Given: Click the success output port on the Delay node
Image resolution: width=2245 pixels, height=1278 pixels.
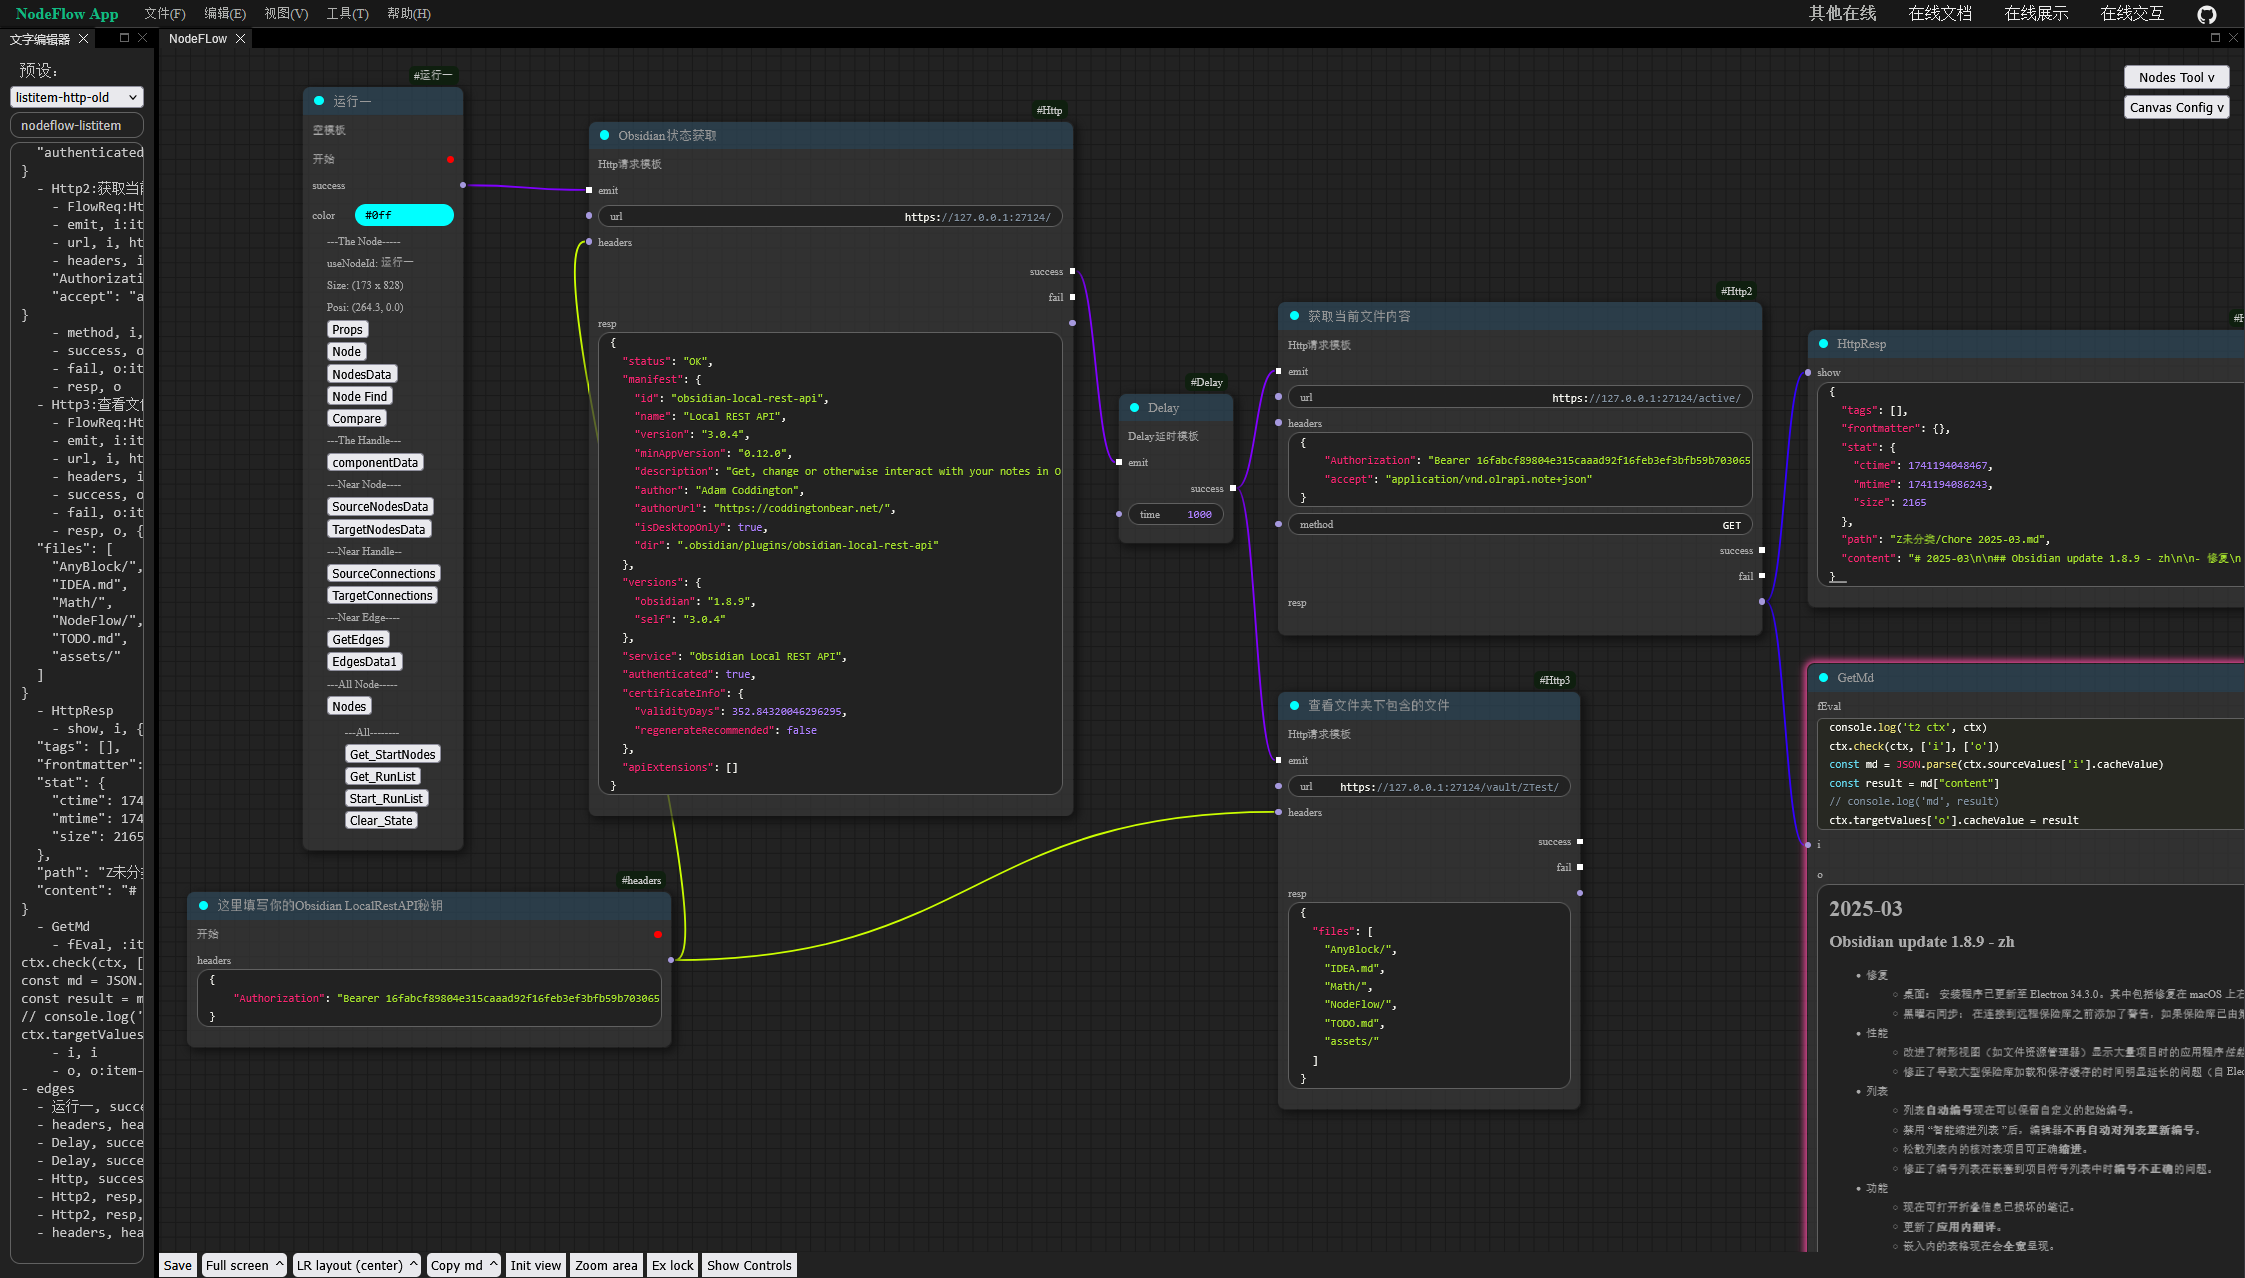Looking at the screenshot, I should (x=1232, y=489).
